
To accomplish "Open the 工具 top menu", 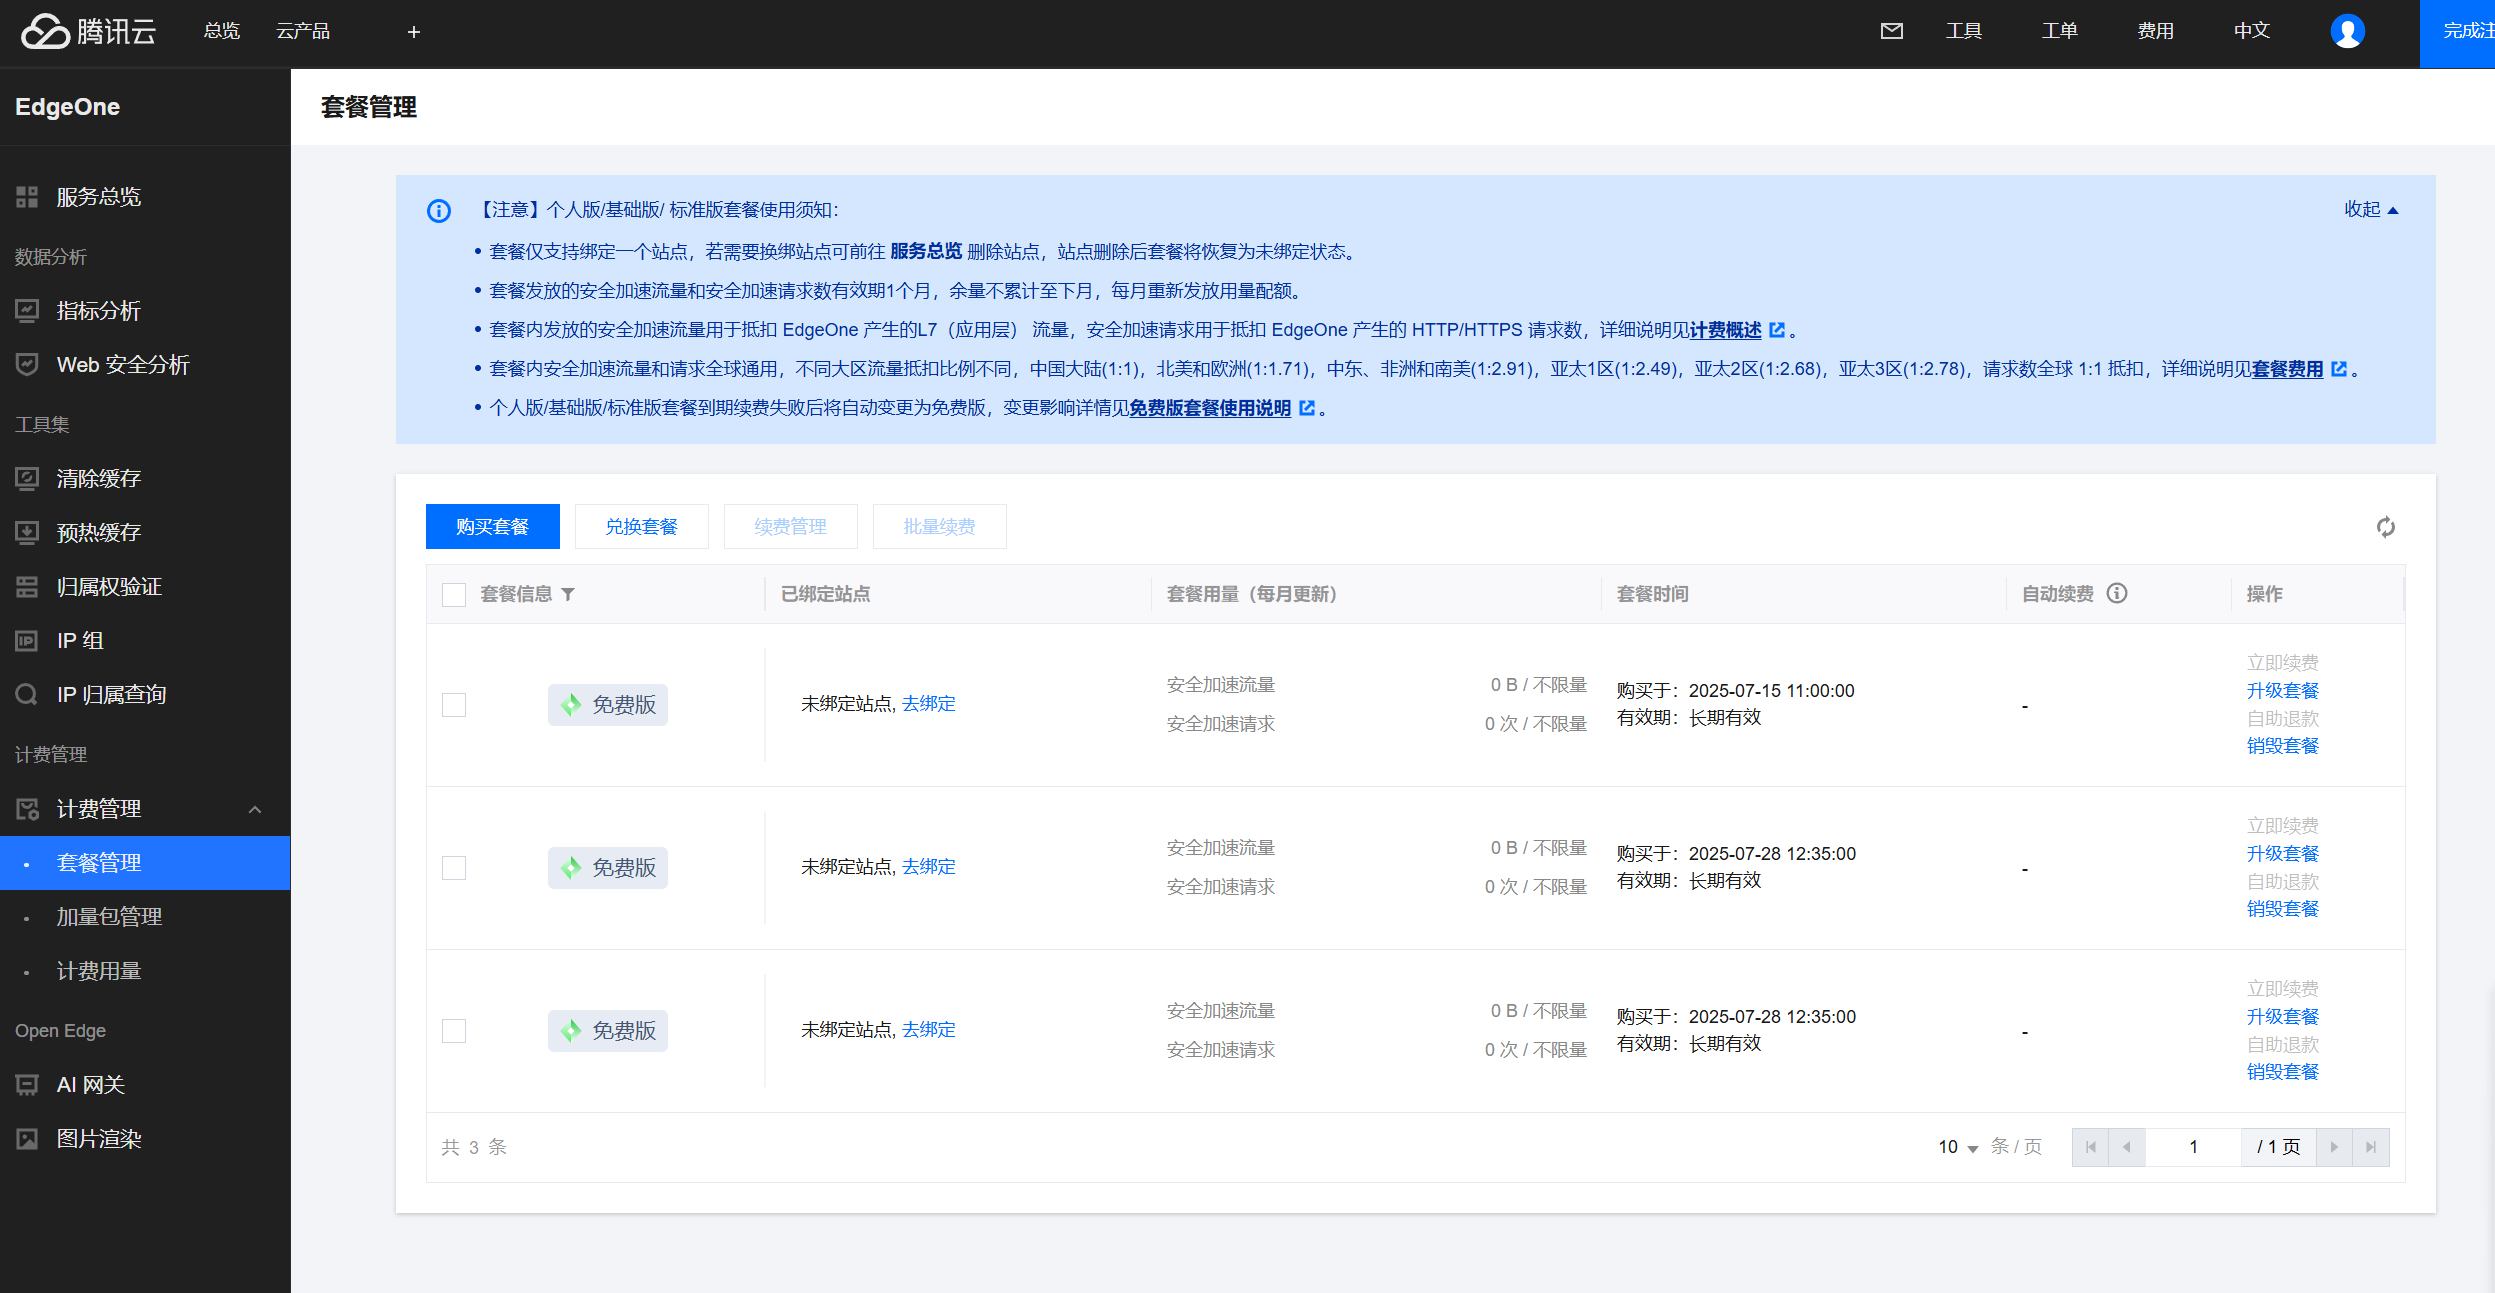I will pos(1963,31).
